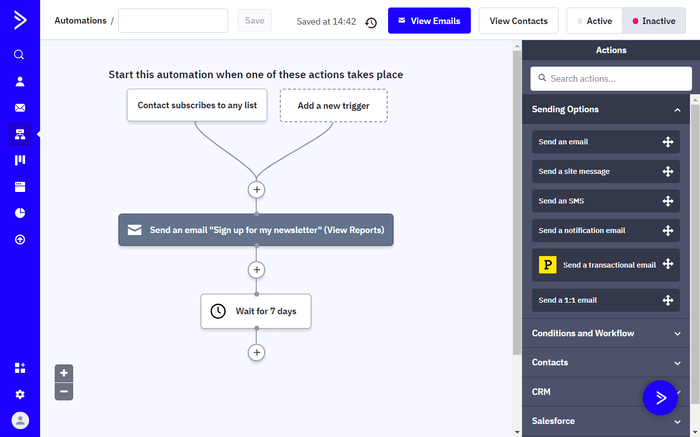
Task: Grab move handle for Send an SMS
Action: 667,201
